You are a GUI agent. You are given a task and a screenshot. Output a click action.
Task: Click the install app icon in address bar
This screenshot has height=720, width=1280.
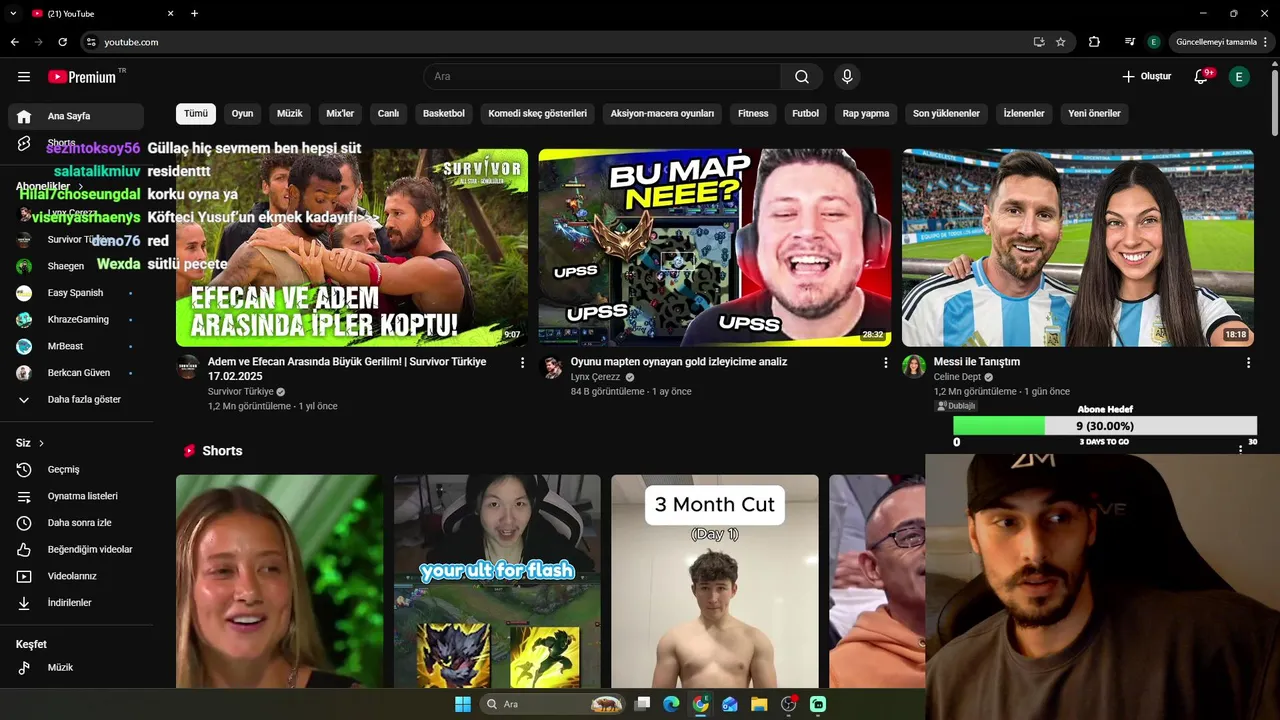(x=1039, y=42)
